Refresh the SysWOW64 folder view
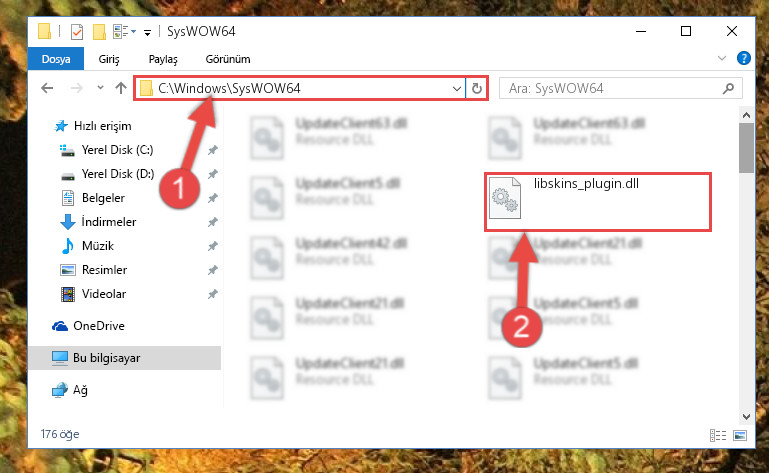Viewport: 769px width, 473px height. click(477, 89)
